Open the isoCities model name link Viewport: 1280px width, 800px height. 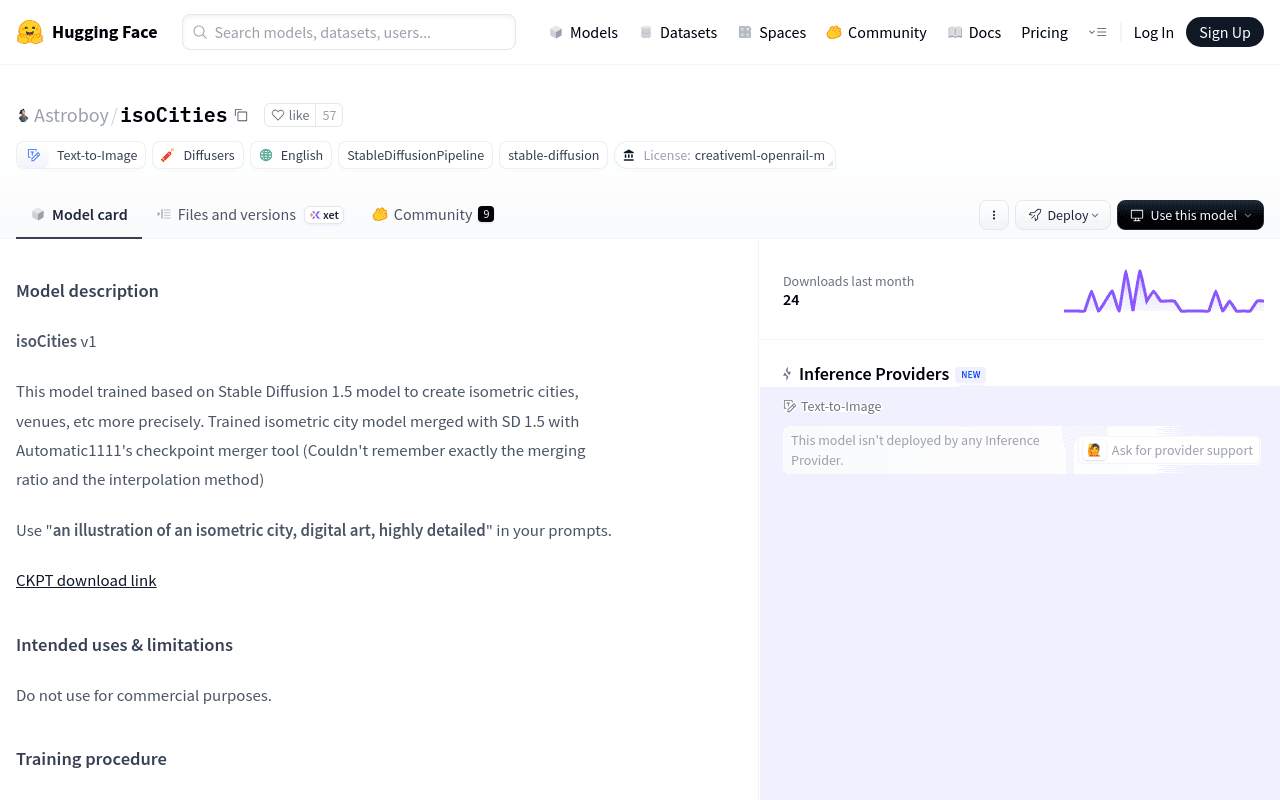(174, 115)
